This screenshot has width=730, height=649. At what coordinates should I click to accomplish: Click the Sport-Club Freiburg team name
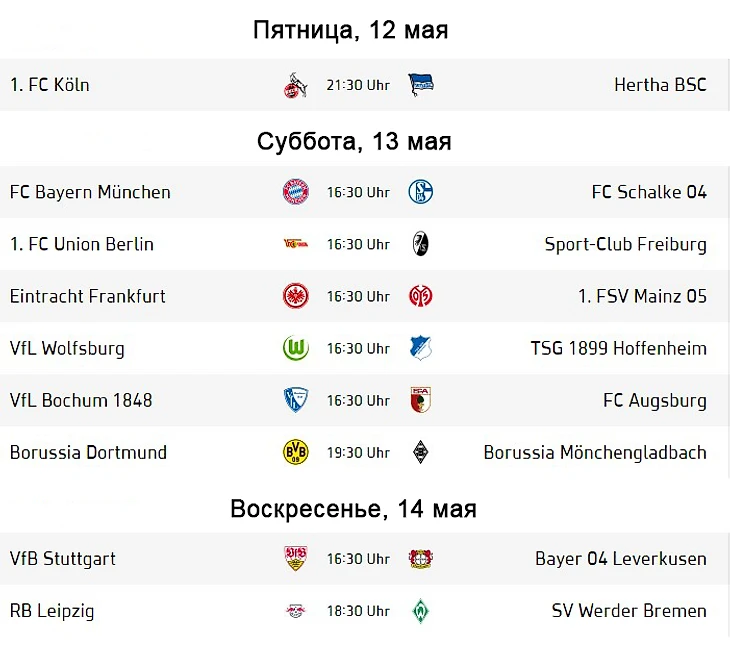pos(626,244)
